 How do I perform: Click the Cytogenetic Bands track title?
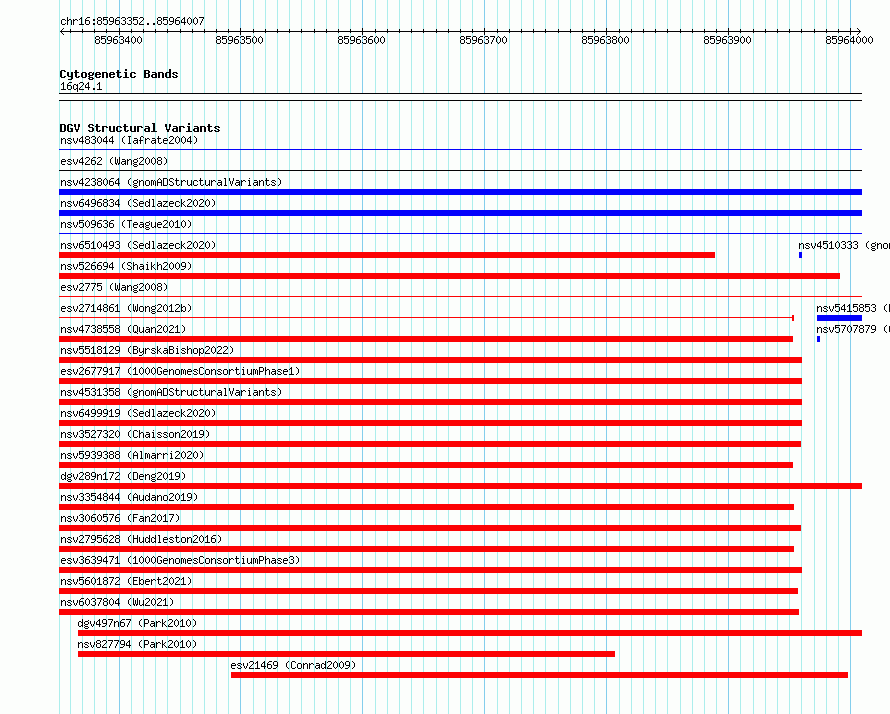pos(119,74)
